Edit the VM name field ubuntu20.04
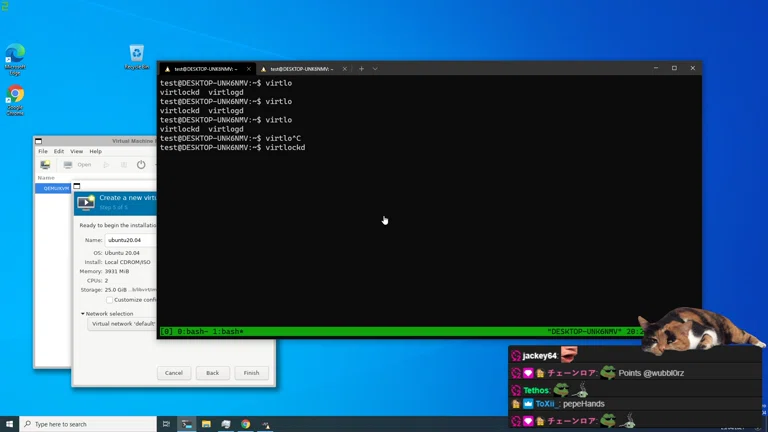 131,240
